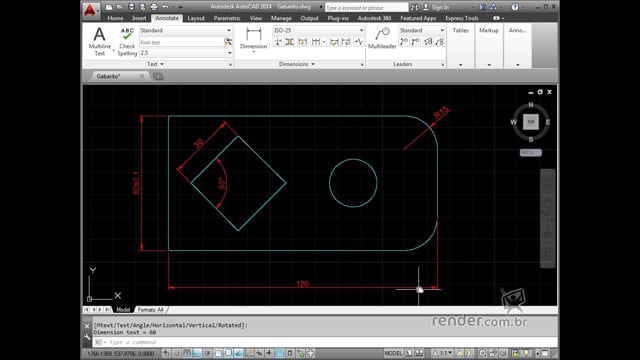Switch to the Home ribbon tab
640x360 pixels.
pyautogui.click(x=115, y=18)
